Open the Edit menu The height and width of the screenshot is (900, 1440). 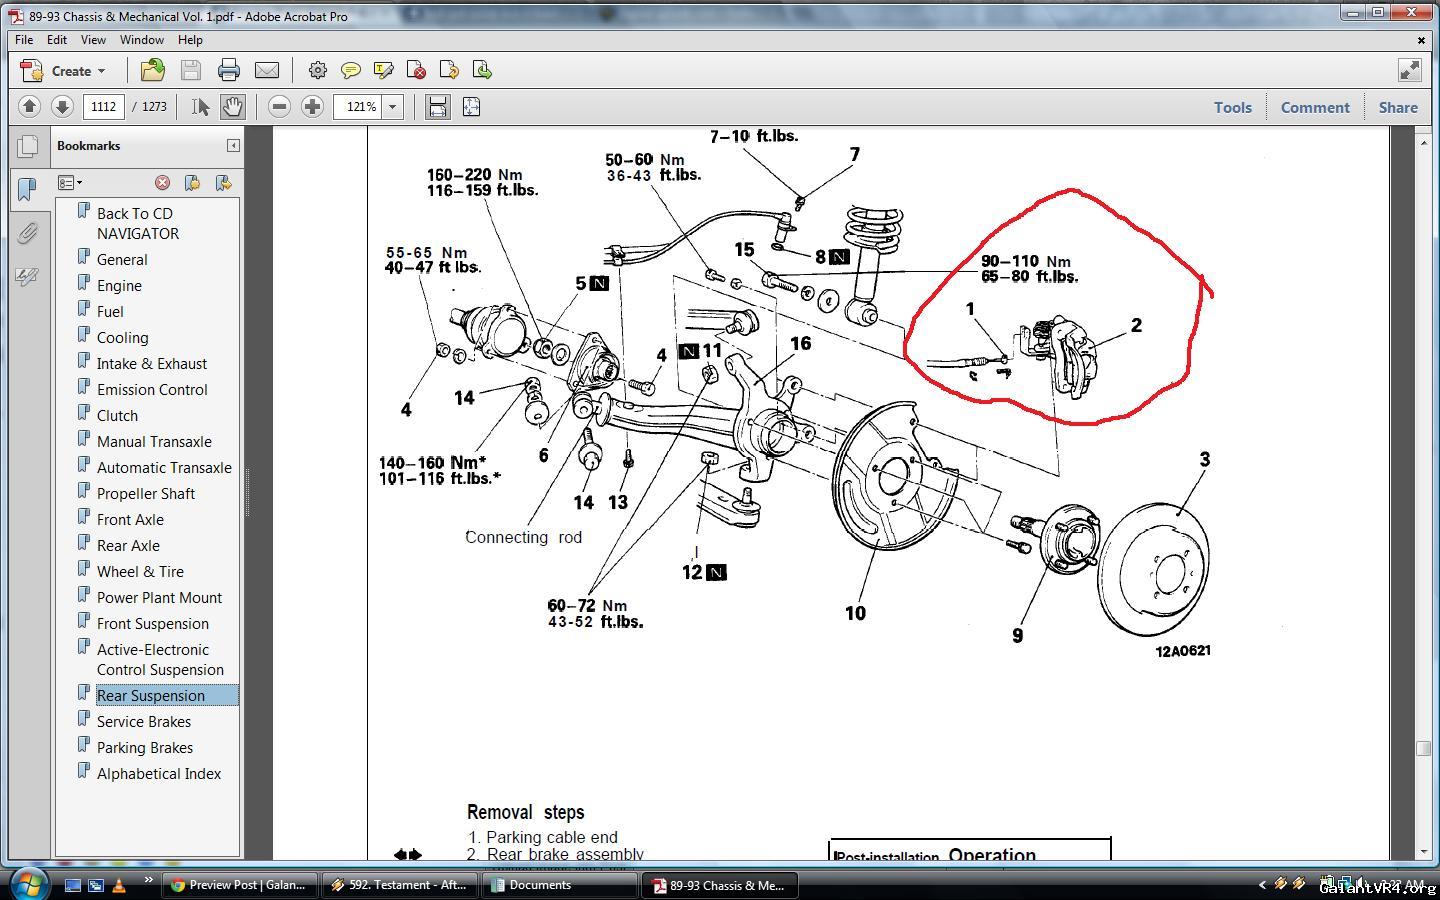click(57, 40)
